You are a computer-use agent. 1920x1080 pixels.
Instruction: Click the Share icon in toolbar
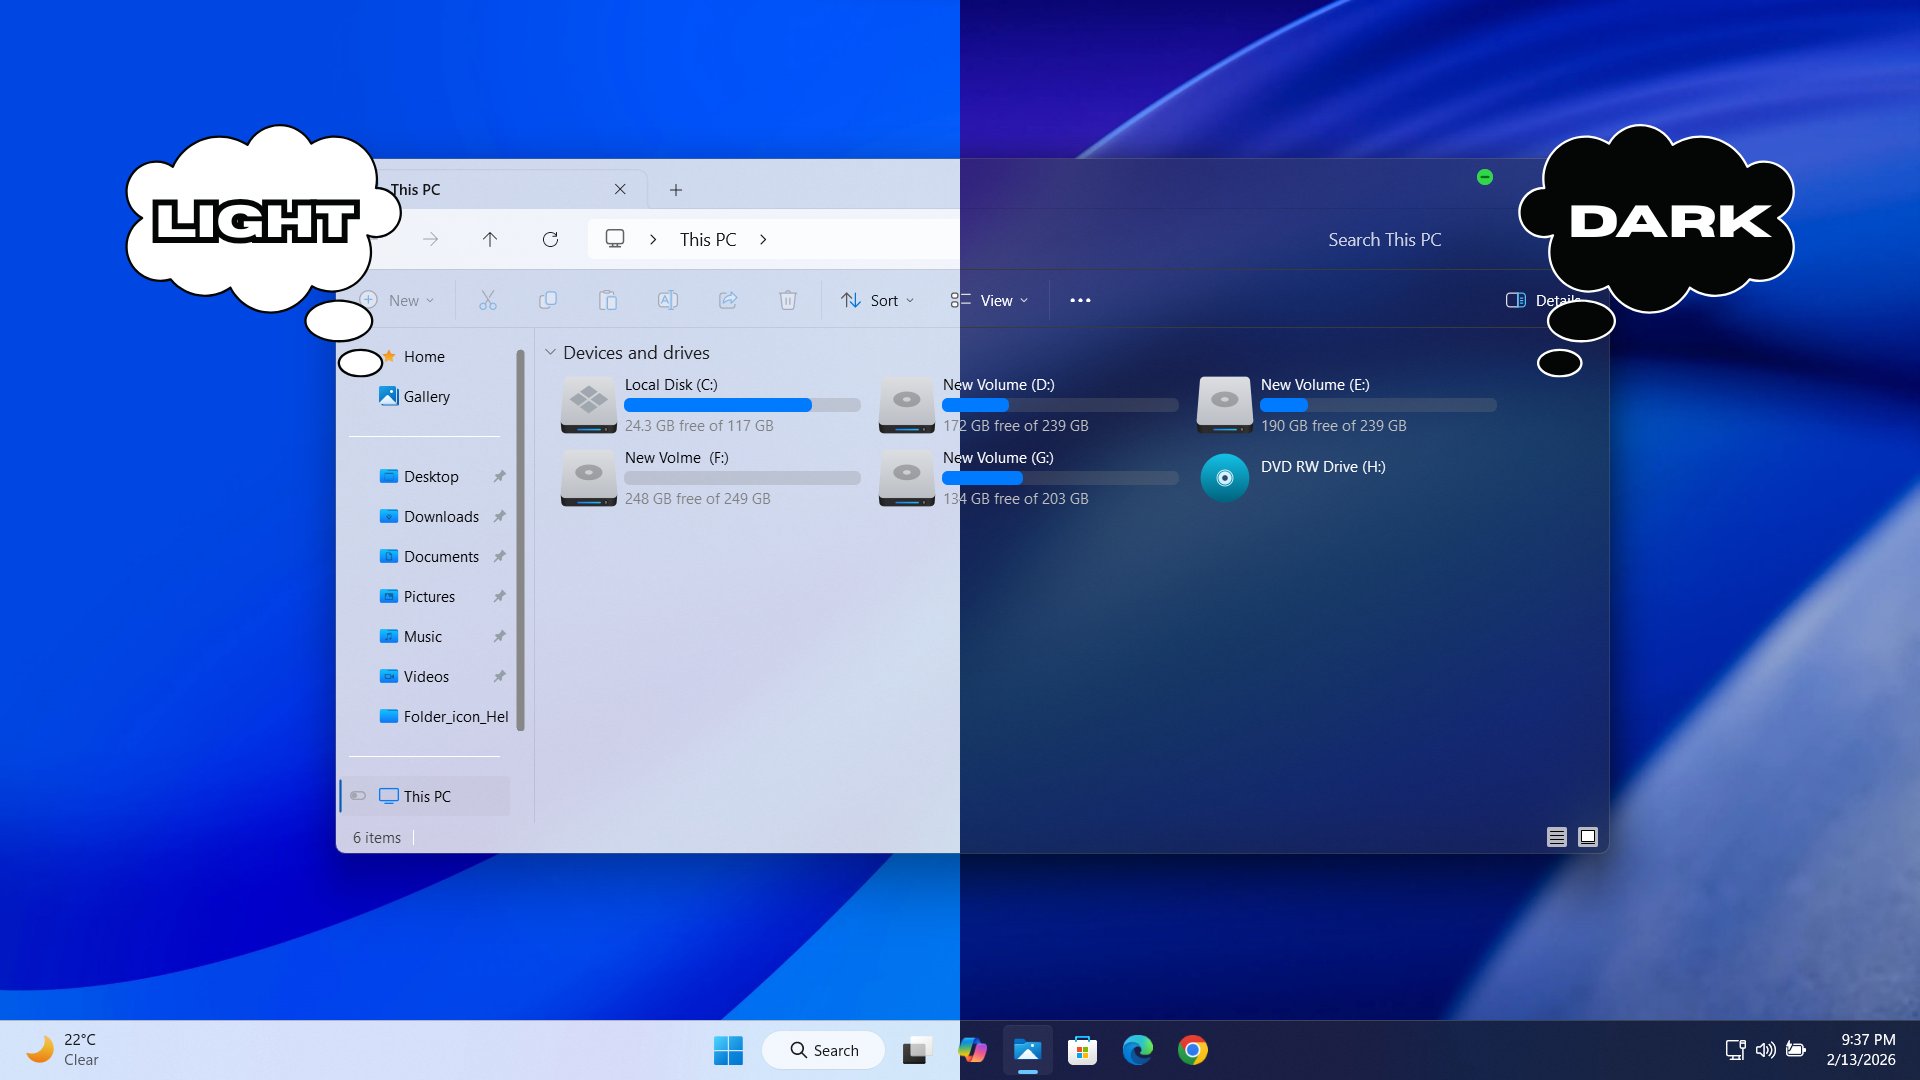pos(728,300)
